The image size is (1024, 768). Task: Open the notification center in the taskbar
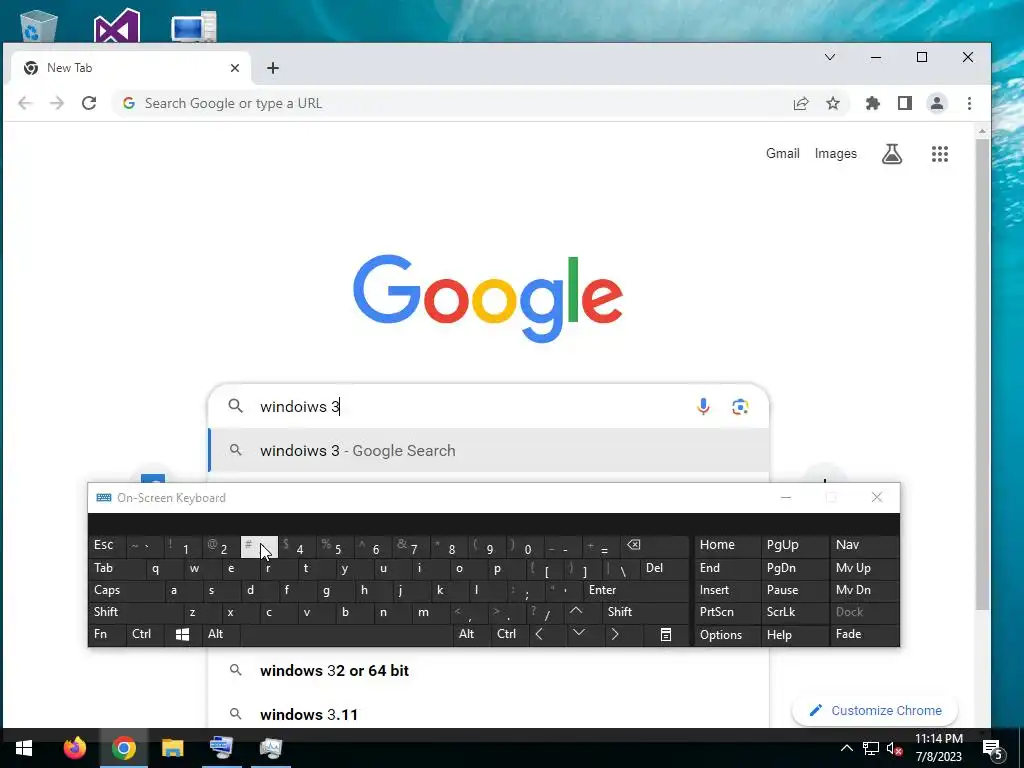pyautogui.click(x=993, y=748)
